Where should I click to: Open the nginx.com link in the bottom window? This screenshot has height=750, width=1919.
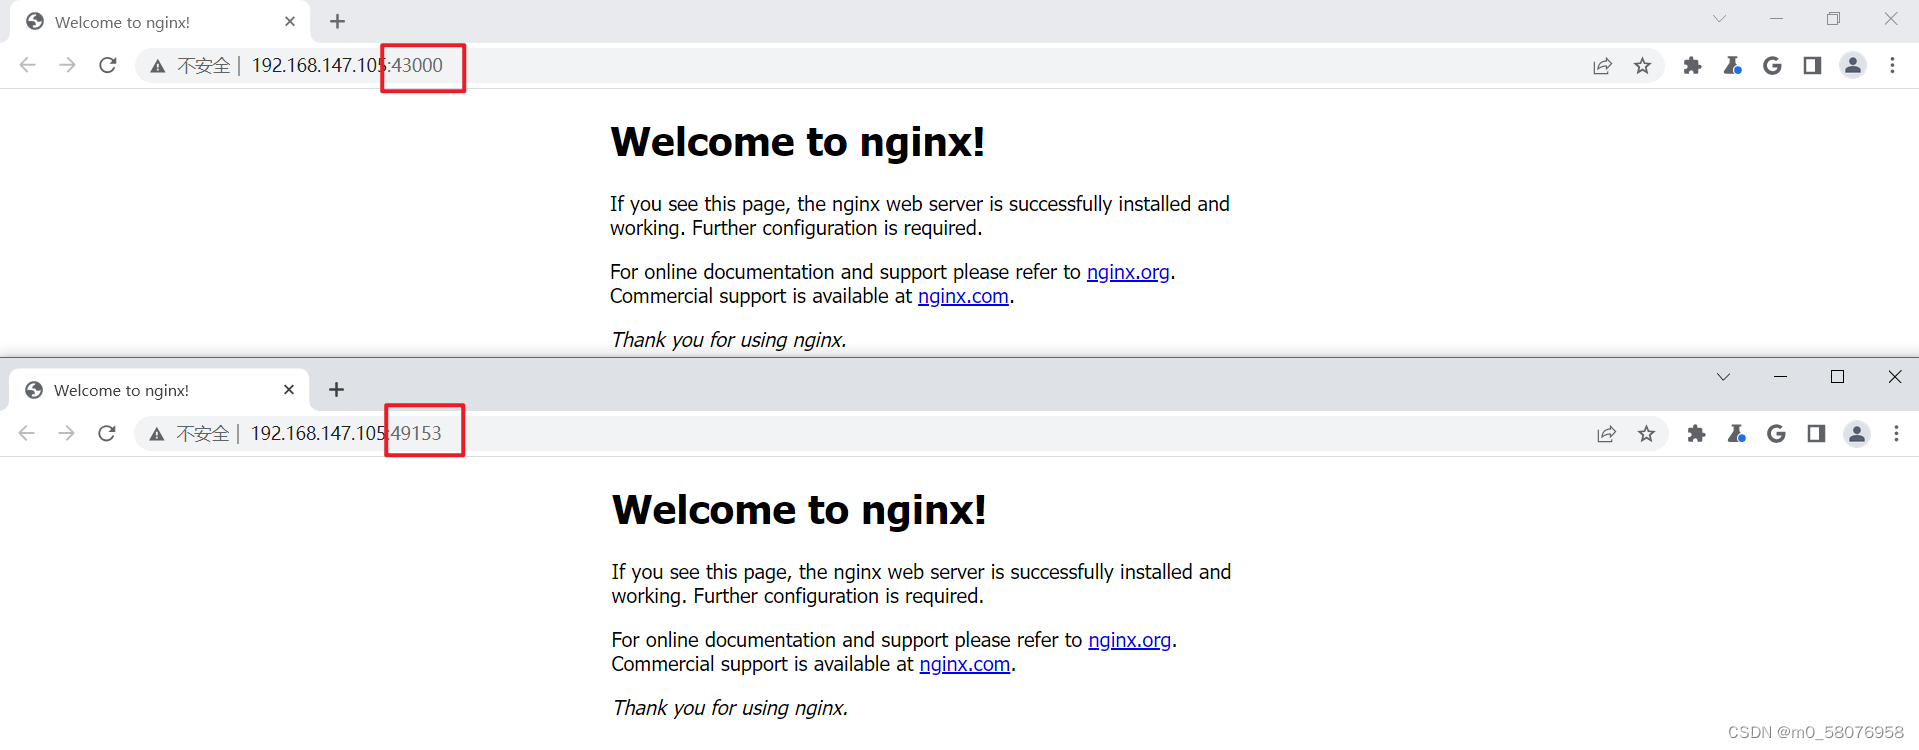pos(965,664)
